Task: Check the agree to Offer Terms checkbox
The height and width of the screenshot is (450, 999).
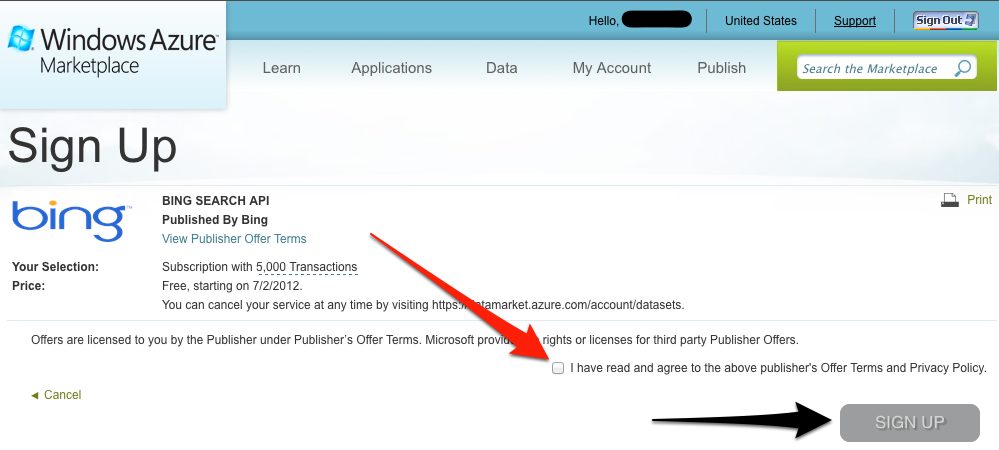Action: (558, 368)
